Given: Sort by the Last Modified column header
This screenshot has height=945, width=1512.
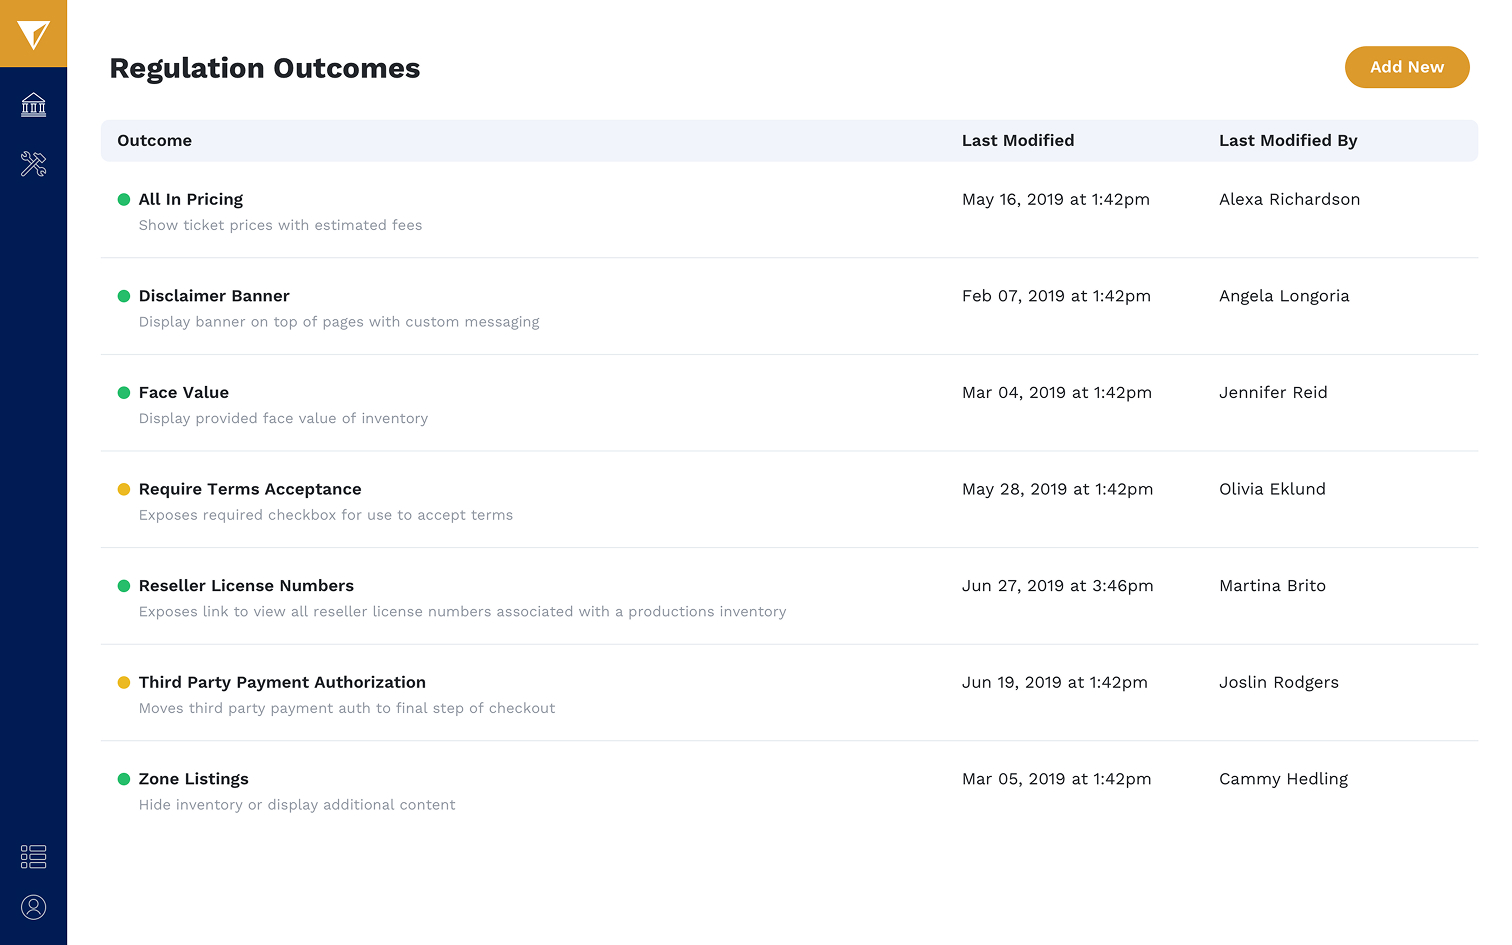Looking at the screenshot, I should click(x=1018, y=140).
